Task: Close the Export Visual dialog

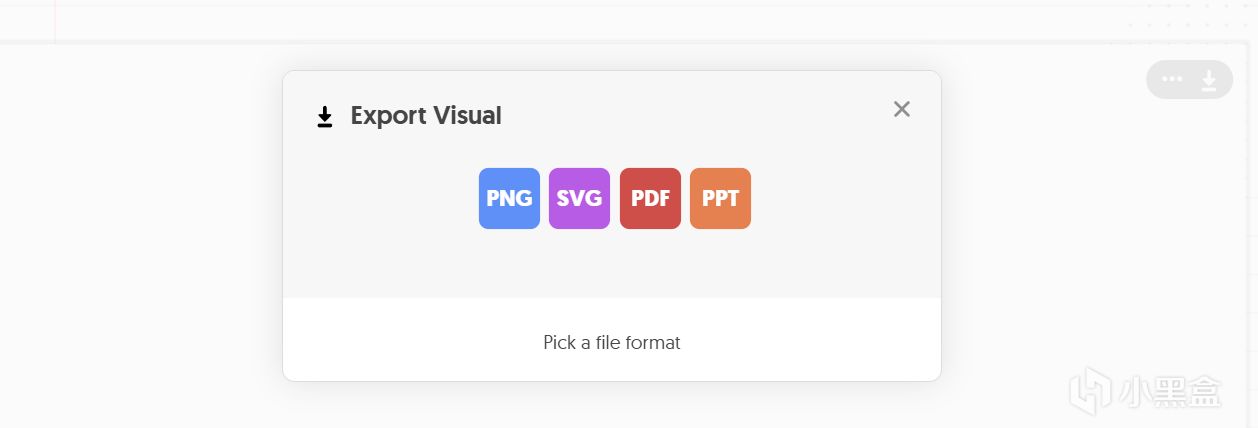Action: [902, 109]
